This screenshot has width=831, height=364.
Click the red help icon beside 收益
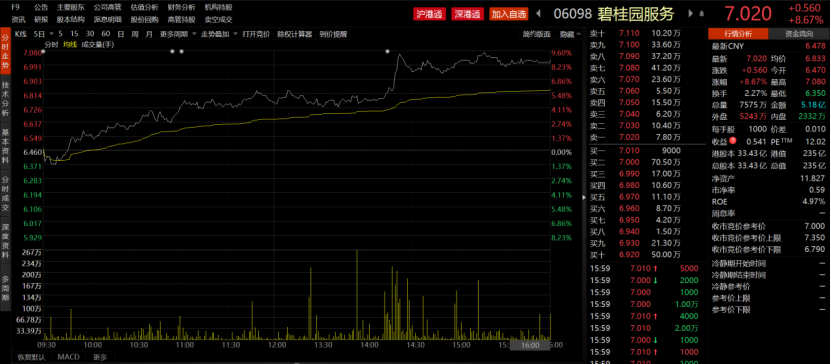732,141
